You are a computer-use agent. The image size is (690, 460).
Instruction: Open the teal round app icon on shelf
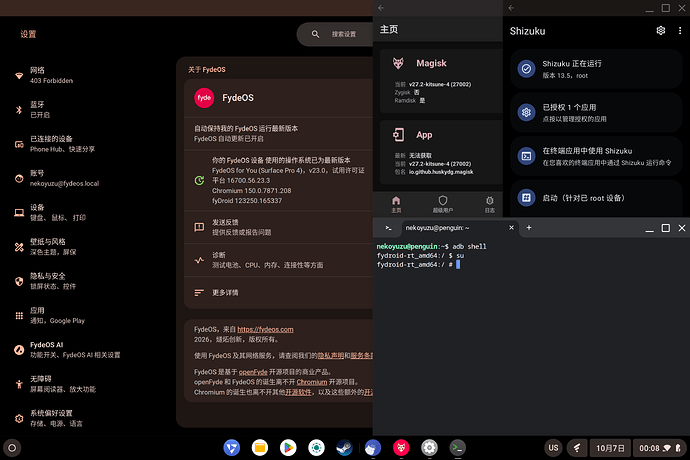[316, 448]
